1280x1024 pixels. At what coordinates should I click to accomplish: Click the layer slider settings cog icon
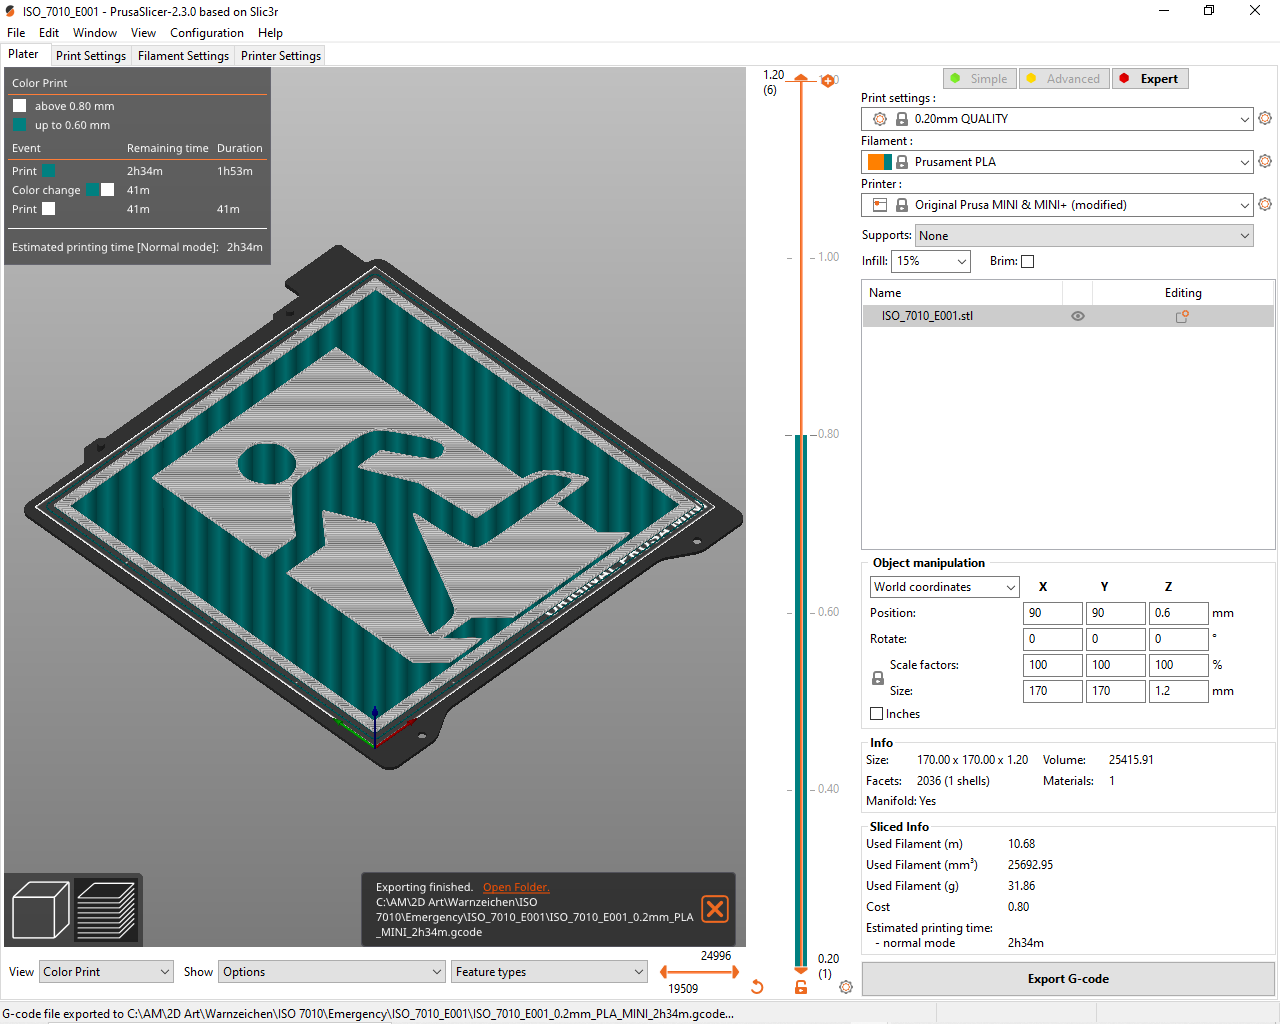pyautogui.click(x=846, y=987)
